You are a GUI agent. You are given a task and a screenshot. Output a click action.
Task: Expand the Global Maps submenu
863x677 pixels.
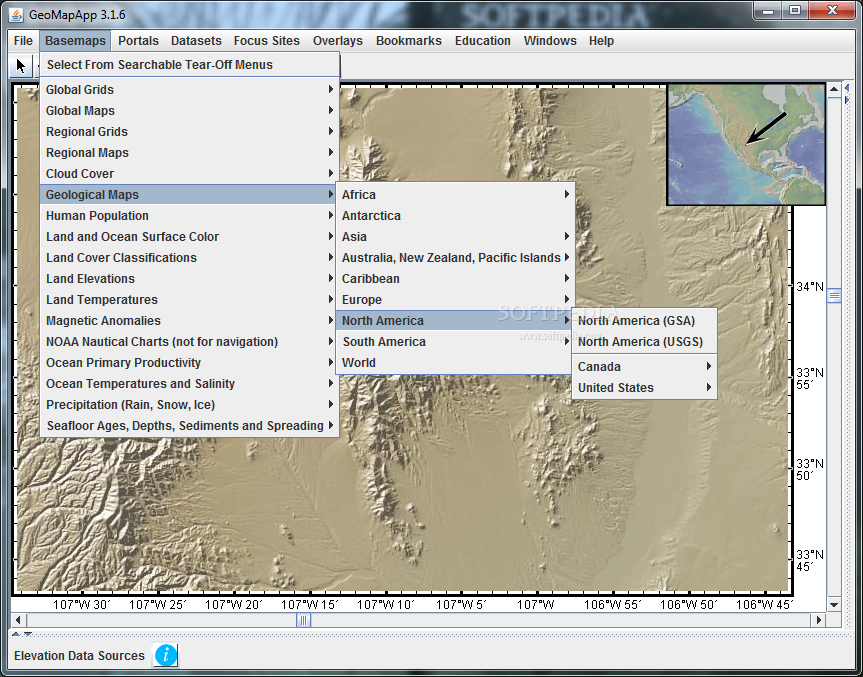189,111
